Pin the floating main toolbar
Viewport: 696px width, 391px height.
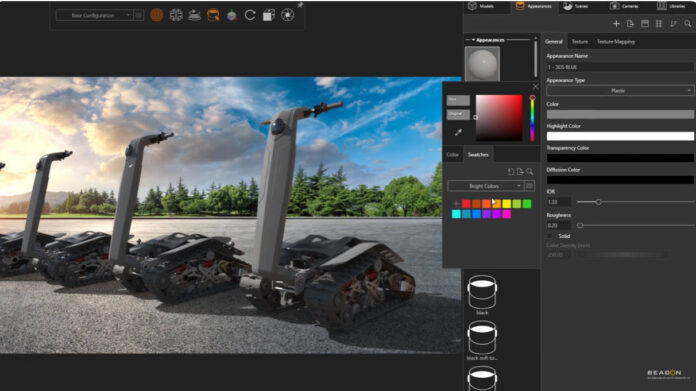pos(301,5)
